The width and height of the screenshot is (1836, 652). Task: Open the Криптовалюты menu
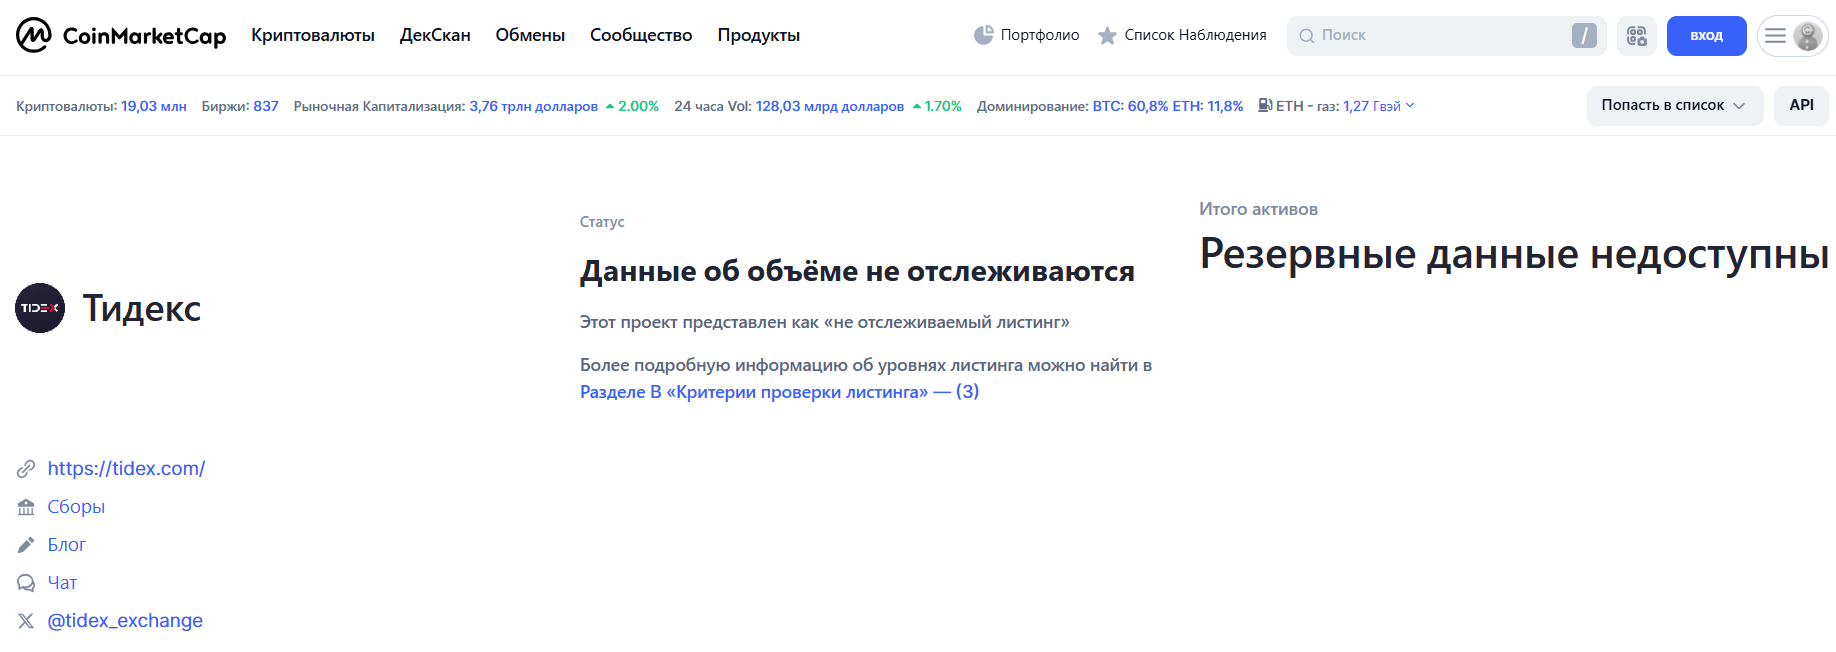point(312,35)
